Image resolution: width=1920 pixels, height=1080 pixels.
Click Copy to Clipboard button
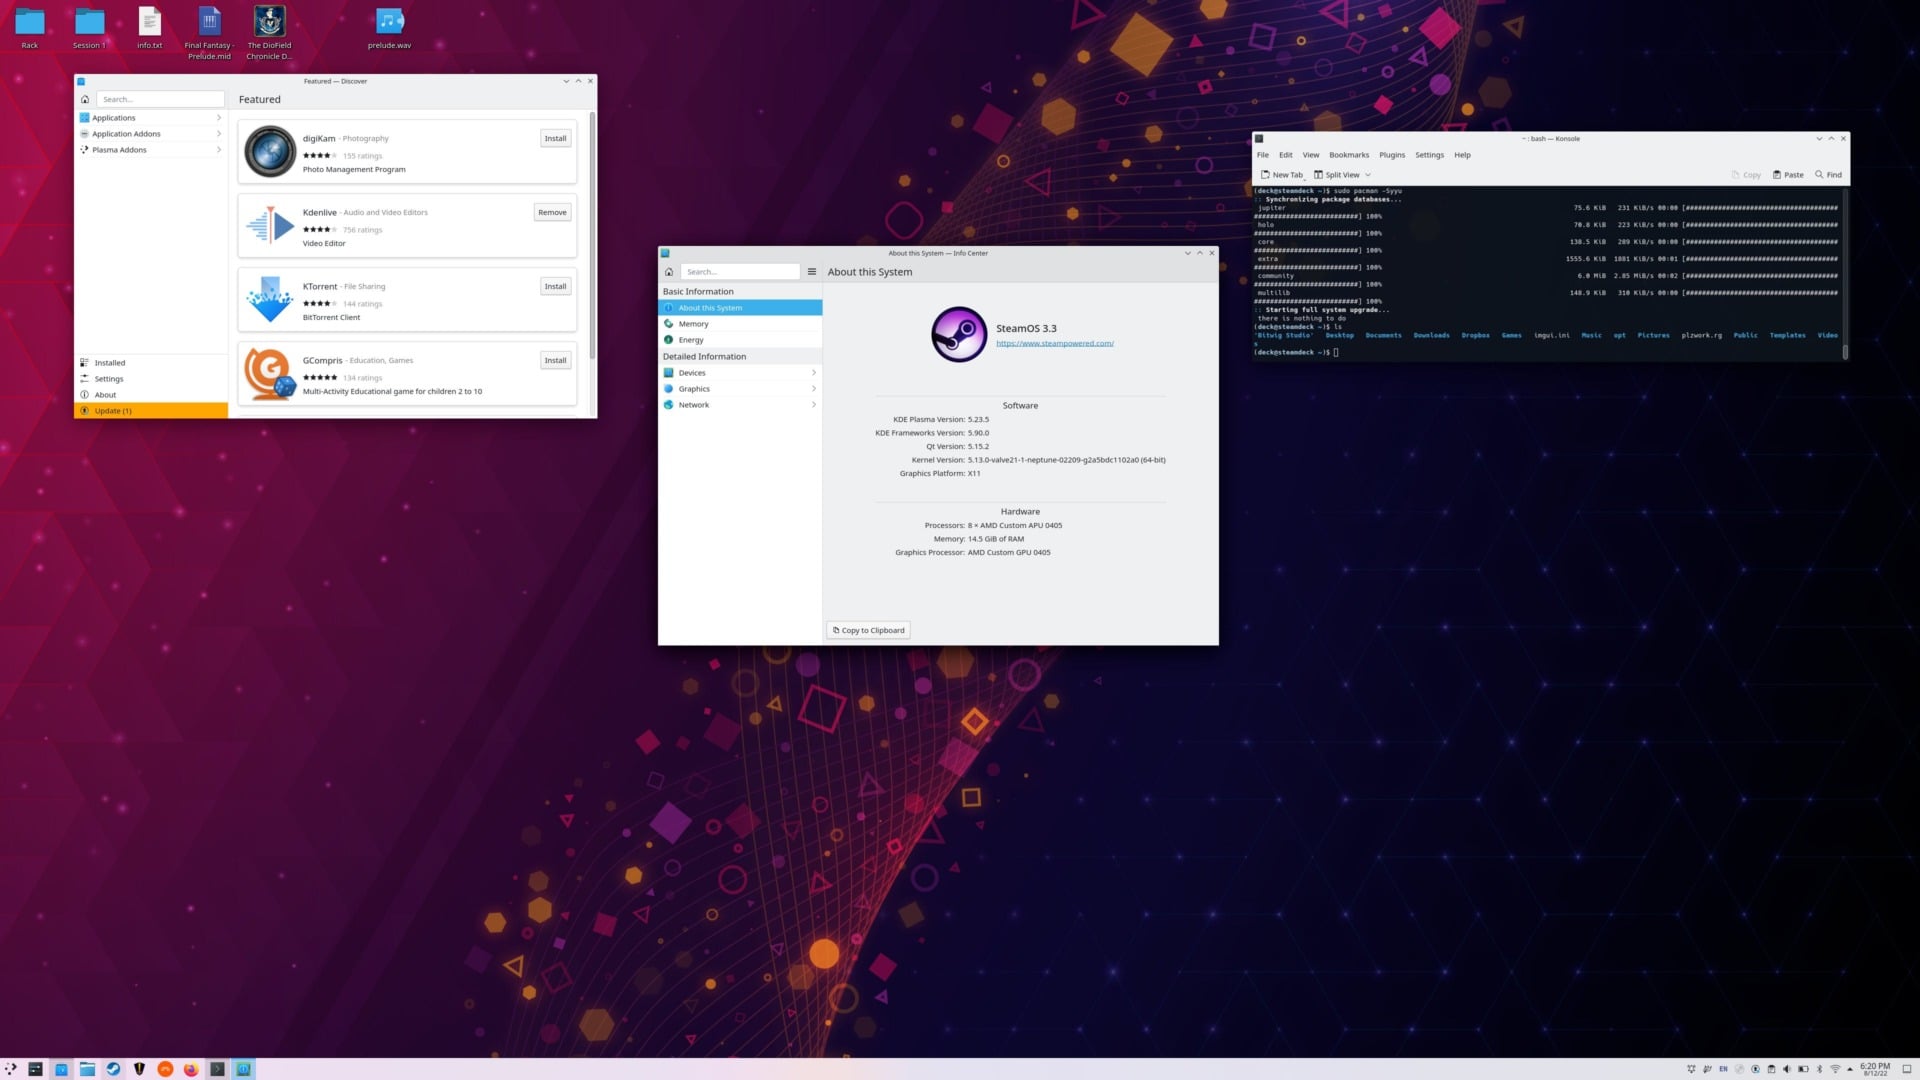pyautogui.click(x=868, y=631)
